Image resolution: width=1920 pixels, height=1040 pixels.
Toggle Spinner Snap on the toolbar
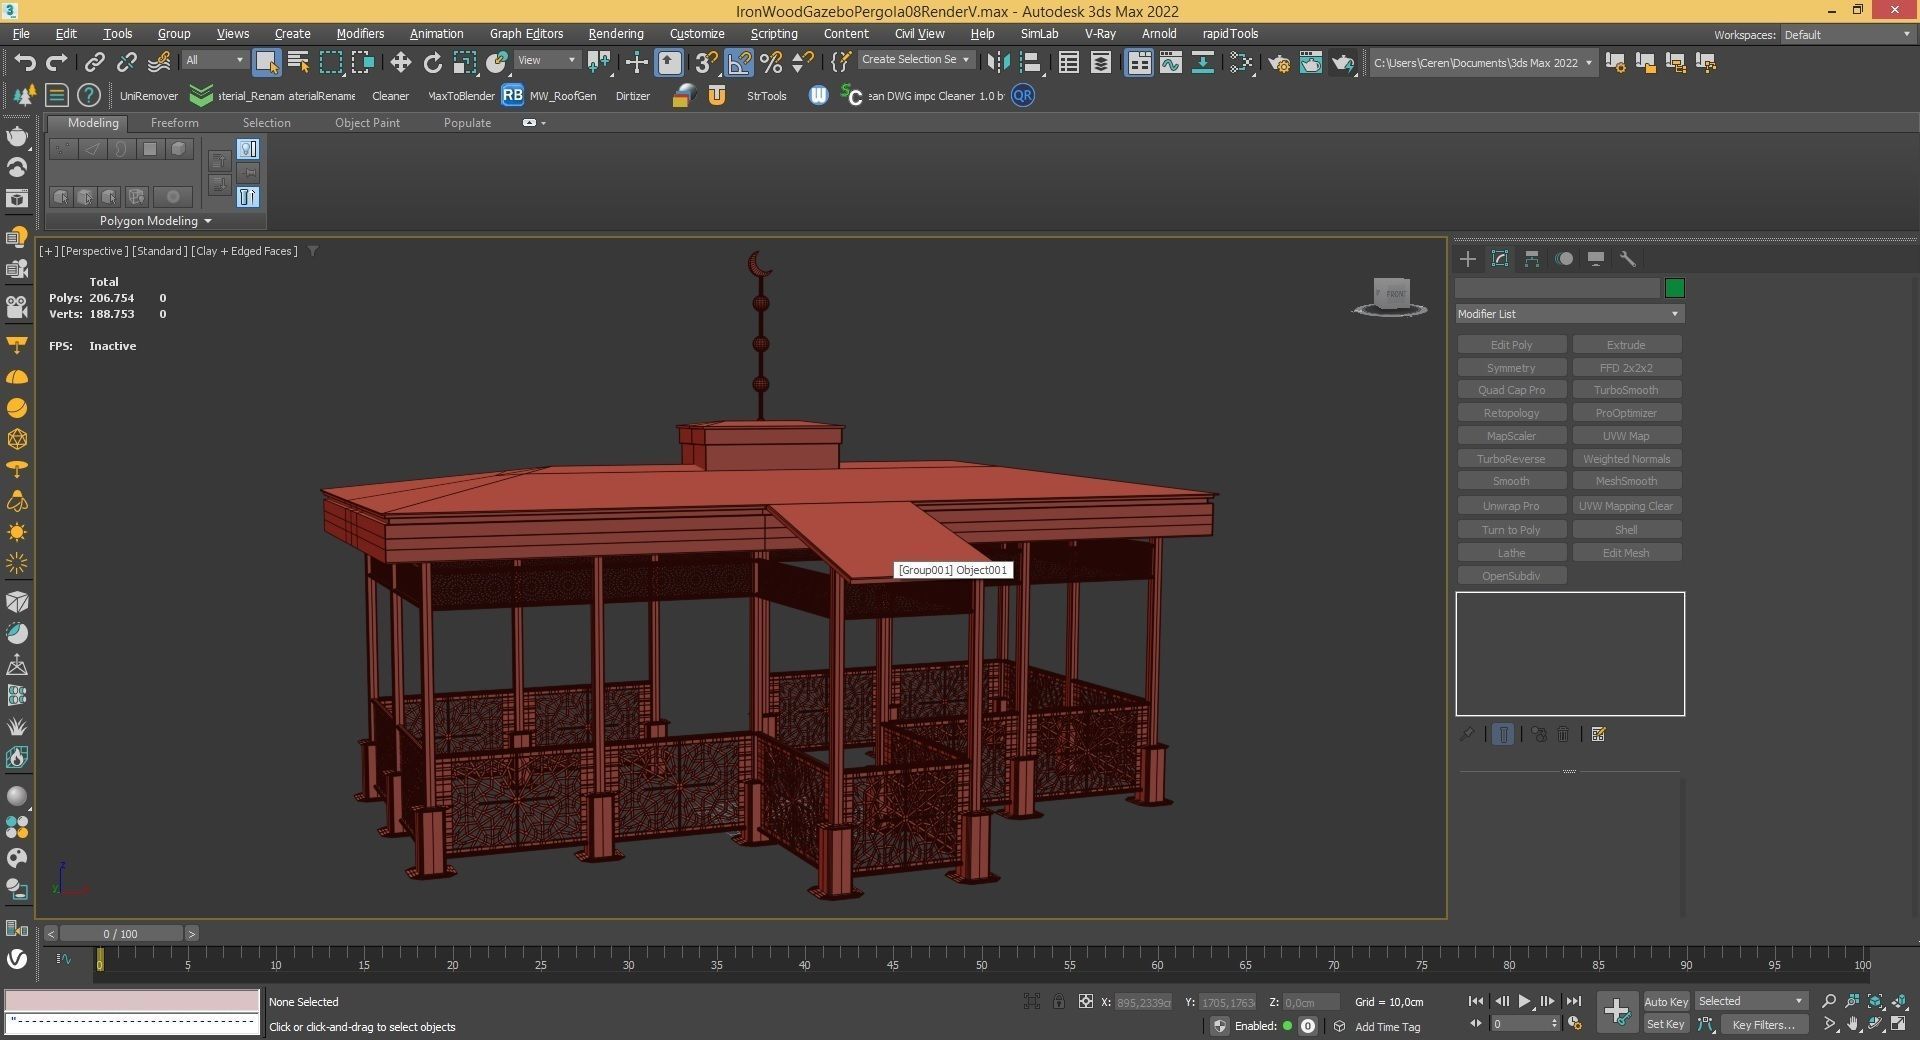click(802, 62)
